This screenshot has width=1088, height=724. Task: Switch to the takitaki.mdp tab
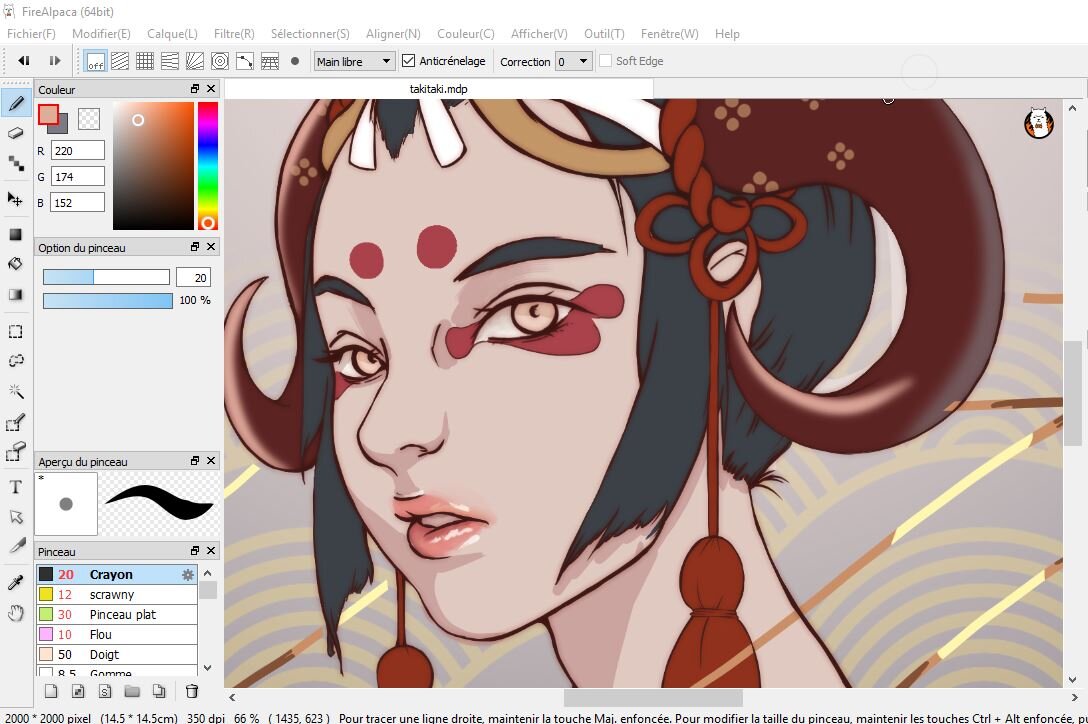pyautogui.click(x=439, y=89)
